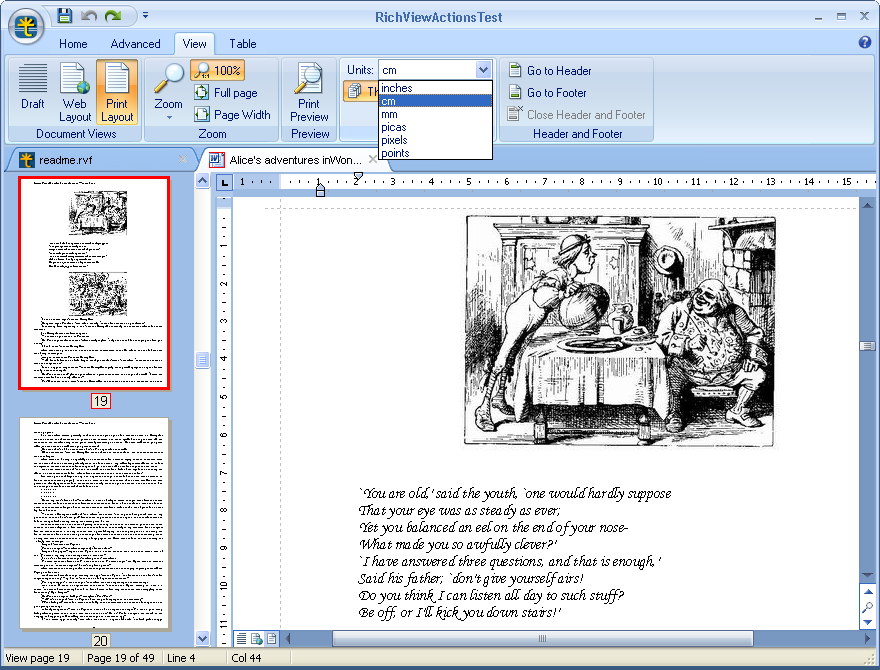Select Web Layout view
This screenshot has height=670, width=880.
pos(74,88)
